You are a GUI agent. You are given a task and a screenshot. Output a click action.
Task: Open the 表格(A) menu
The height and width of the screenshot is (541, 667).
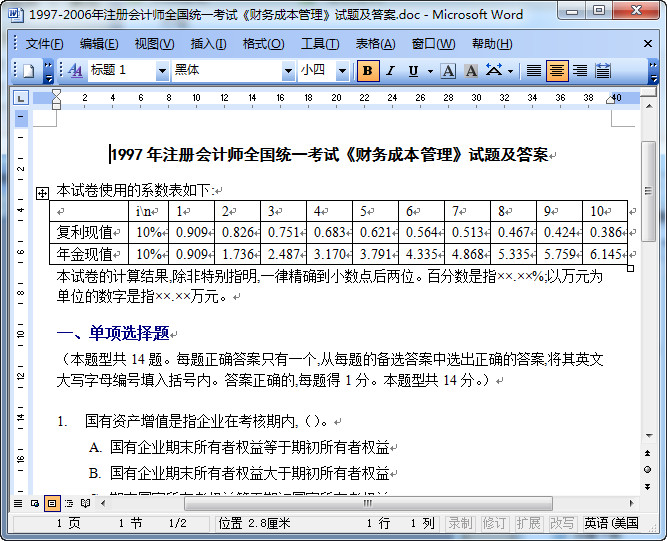(375, 44)
